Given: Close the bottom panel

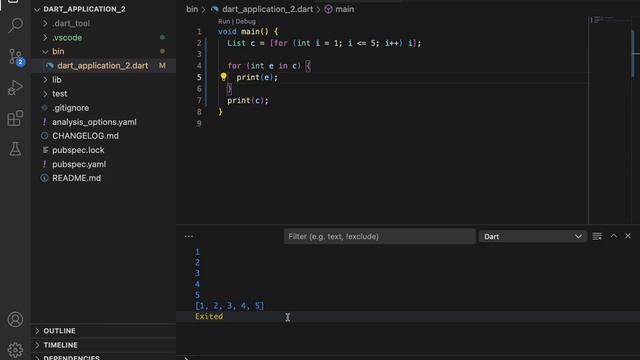Looking at the screenshot, I should click(628, 236).
